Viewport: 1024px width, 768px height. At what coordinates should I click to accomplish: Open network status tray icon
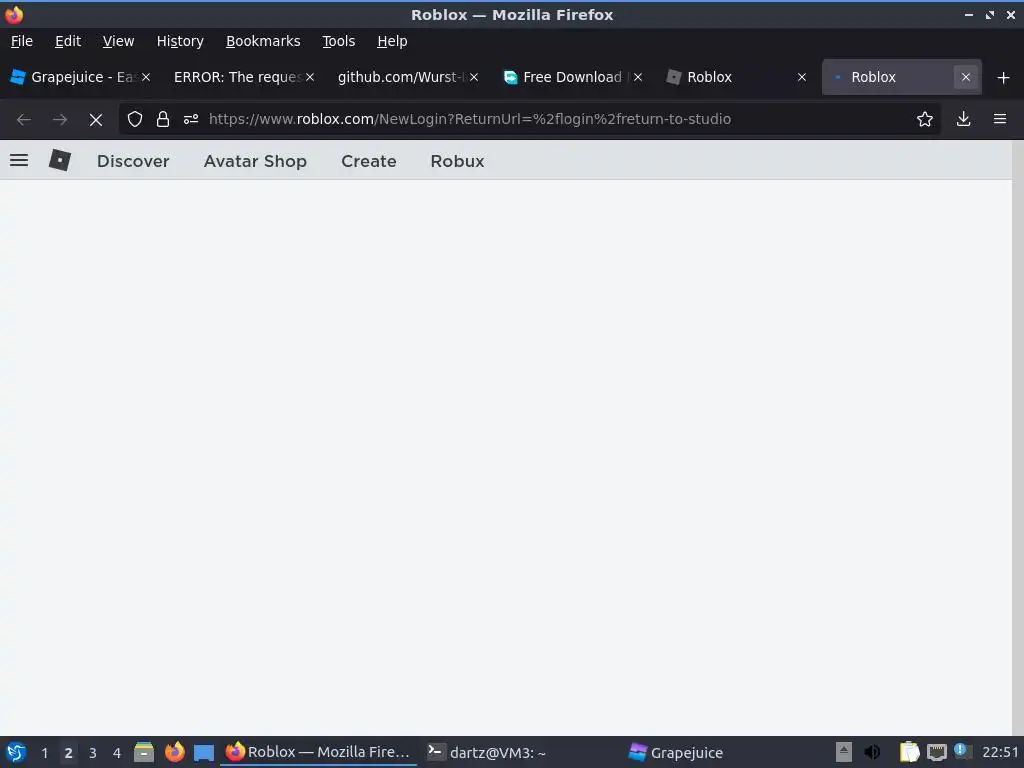pyautogui.click(x=936, y=752)
